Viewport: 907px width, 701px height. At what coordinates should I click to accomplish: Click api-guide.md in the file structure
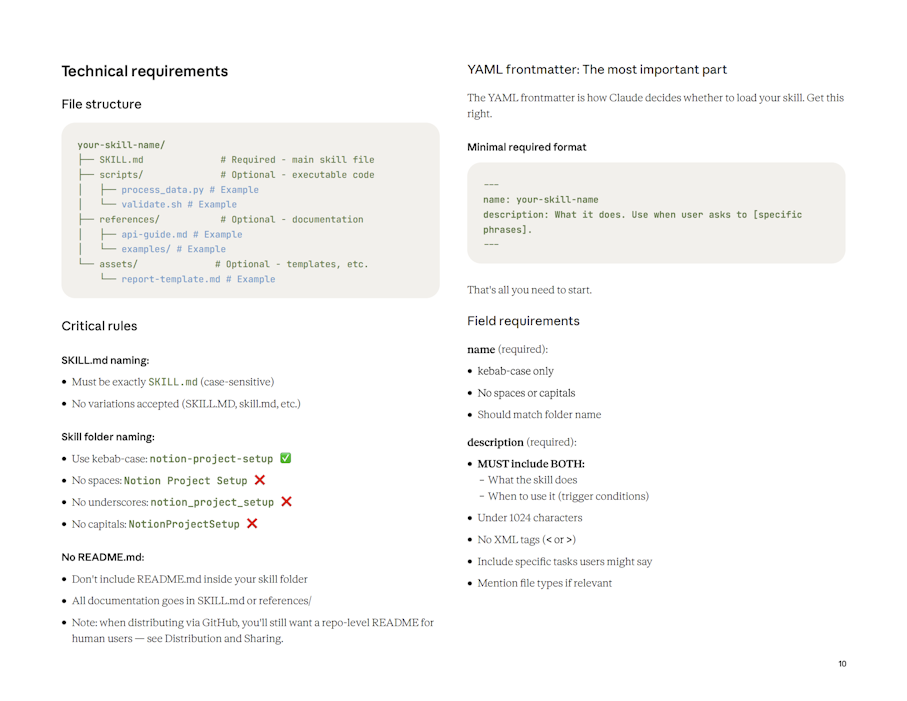coord(154,234)
